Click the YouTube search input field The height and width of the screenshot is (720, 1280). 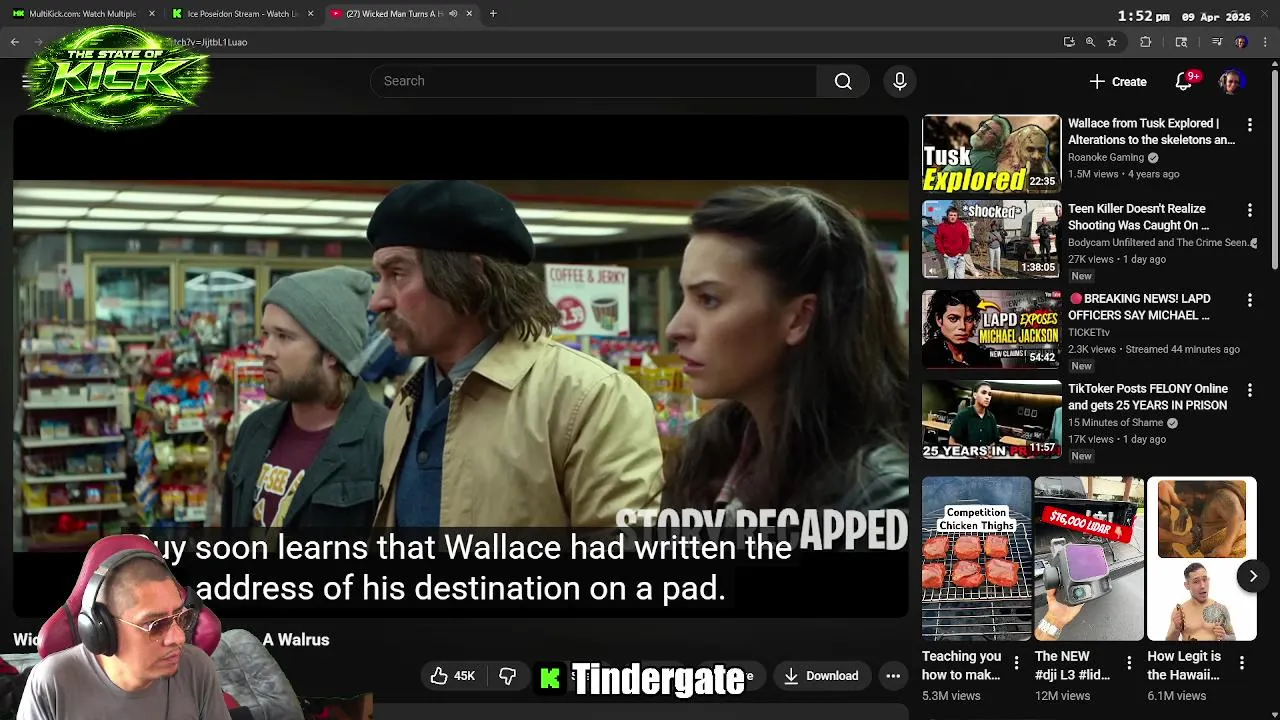[593, 81]
